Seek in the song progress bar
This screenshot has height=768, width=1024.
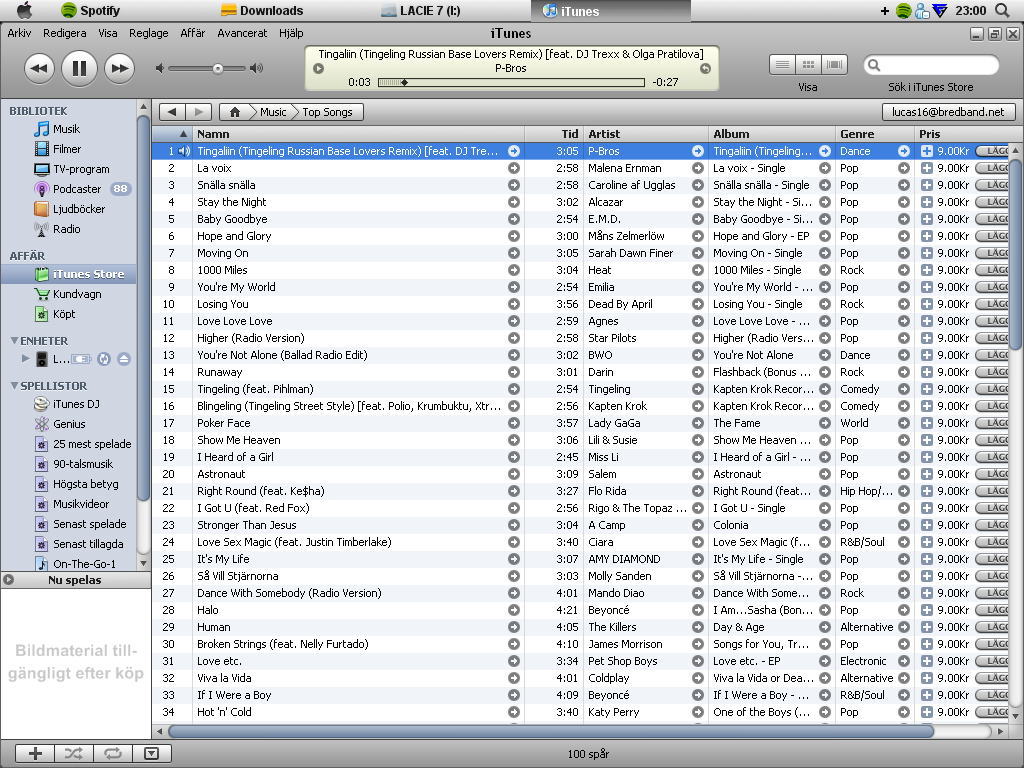coord(511,82)
